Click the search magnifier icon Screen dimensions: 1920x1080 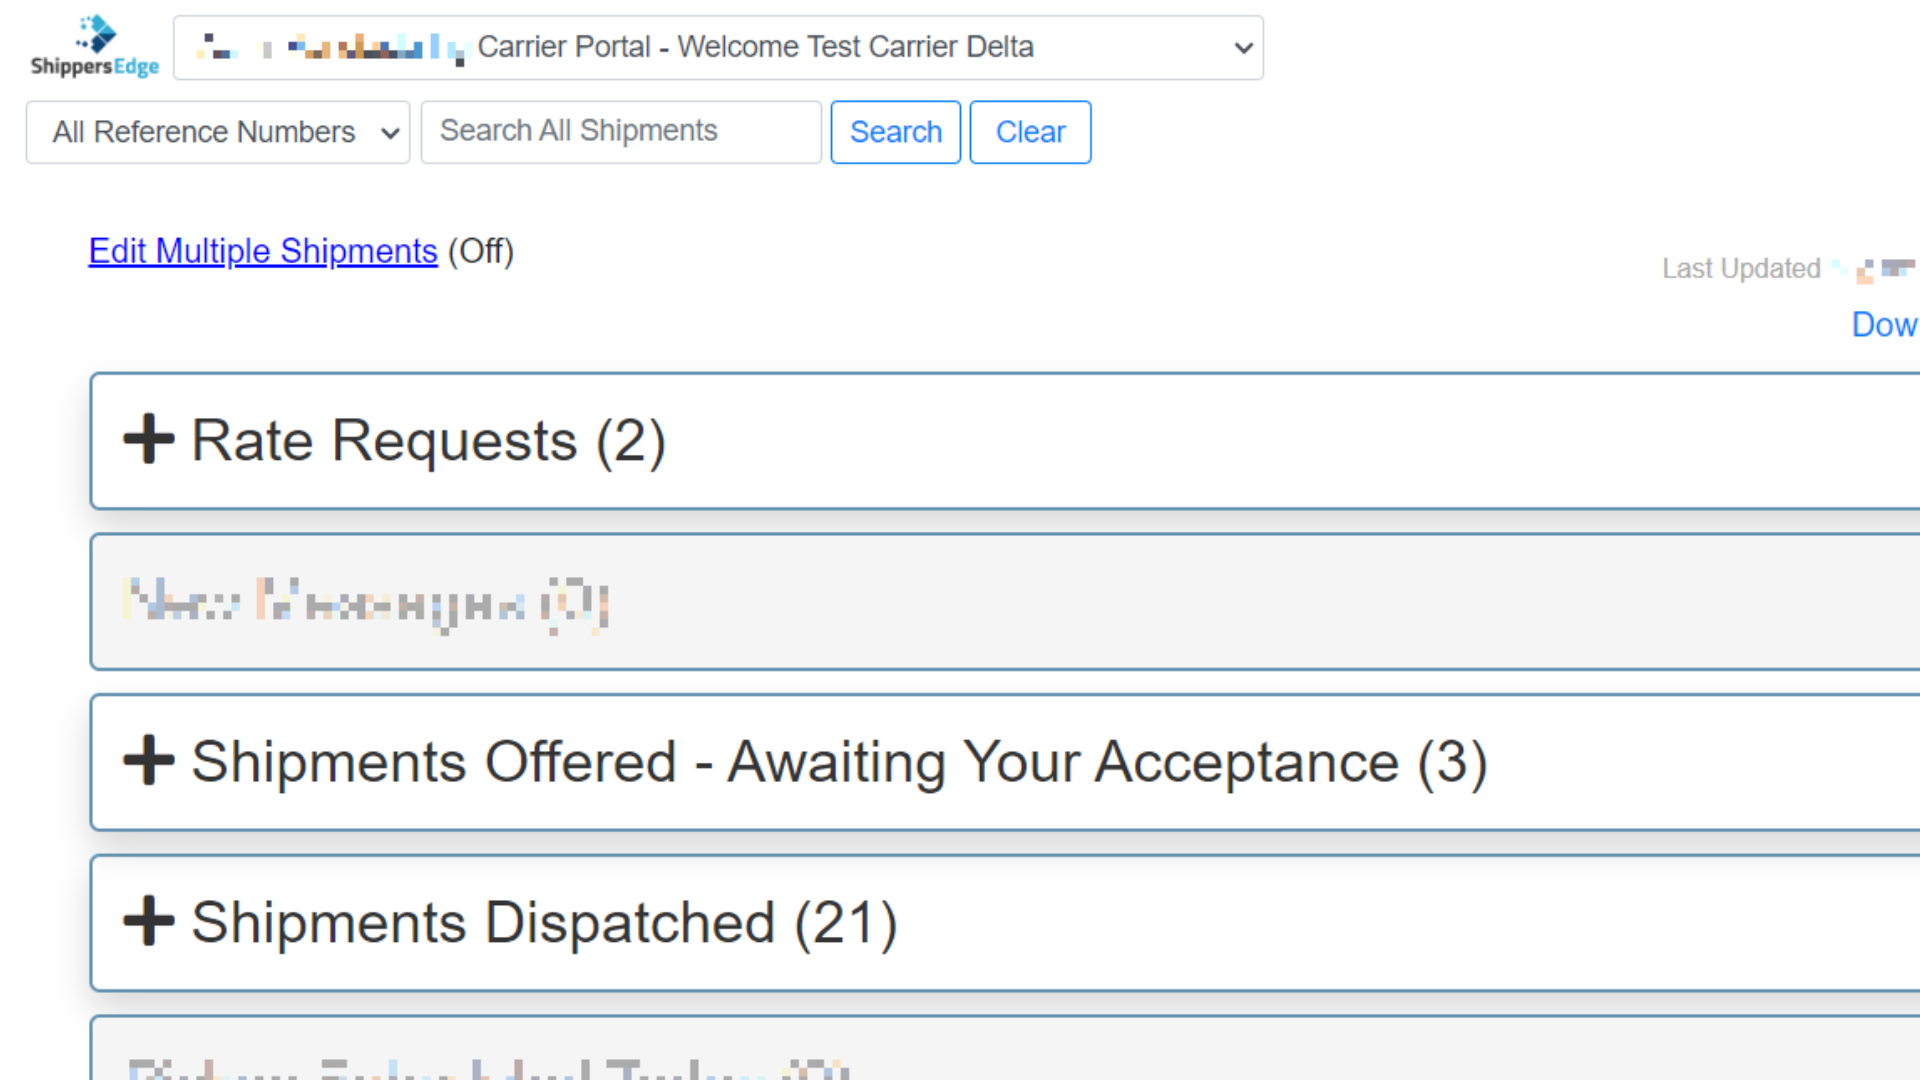point(895,131)
